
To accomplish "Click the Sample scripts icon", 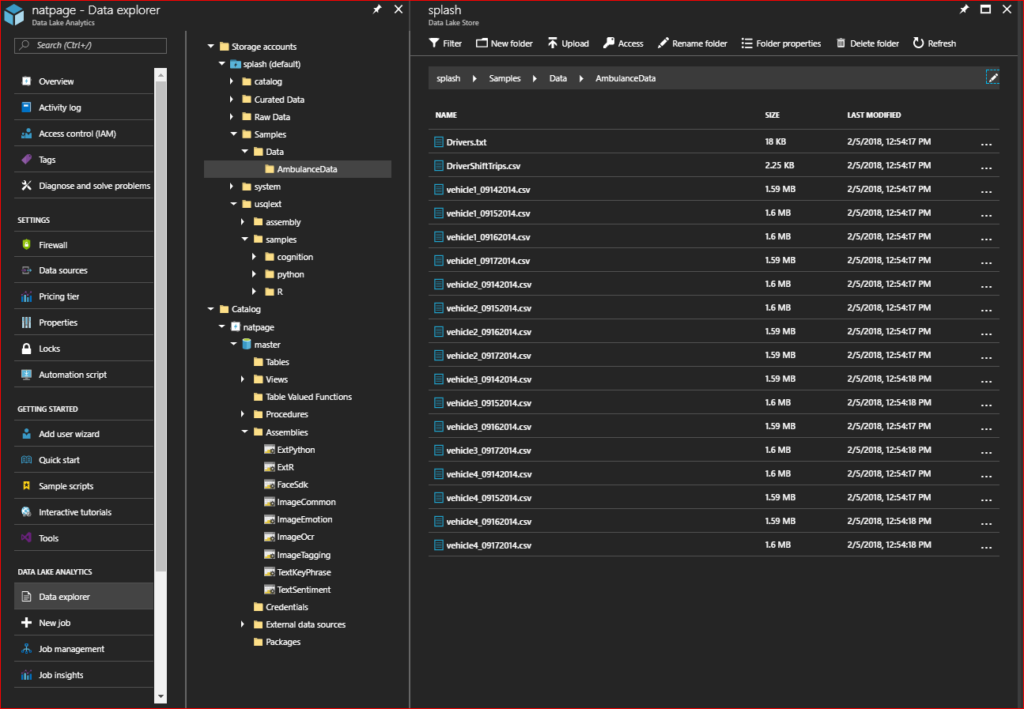I will pos(26,486).
